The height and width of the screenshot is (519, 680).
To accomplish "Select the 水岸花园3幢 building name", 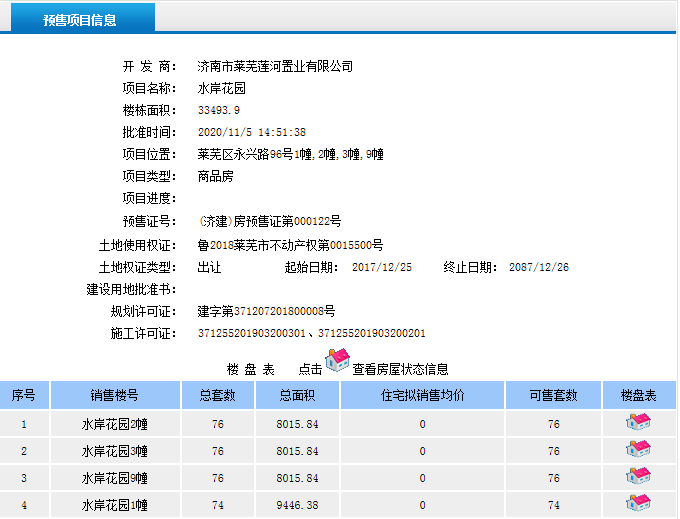I will click(115, 451).
